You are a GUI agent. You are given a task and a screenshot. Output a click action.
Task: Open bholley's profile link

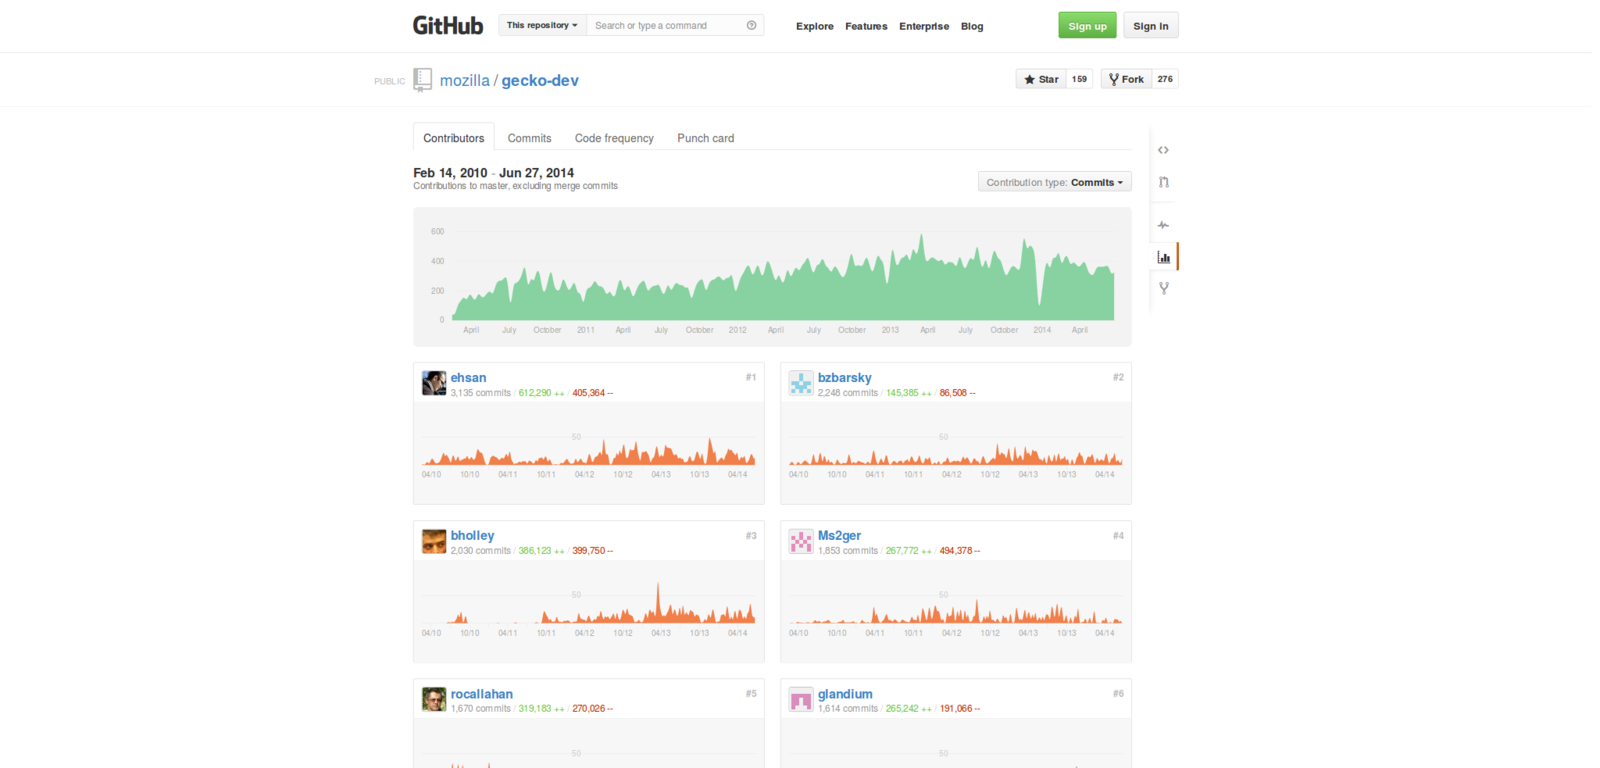tap(472, 536)
